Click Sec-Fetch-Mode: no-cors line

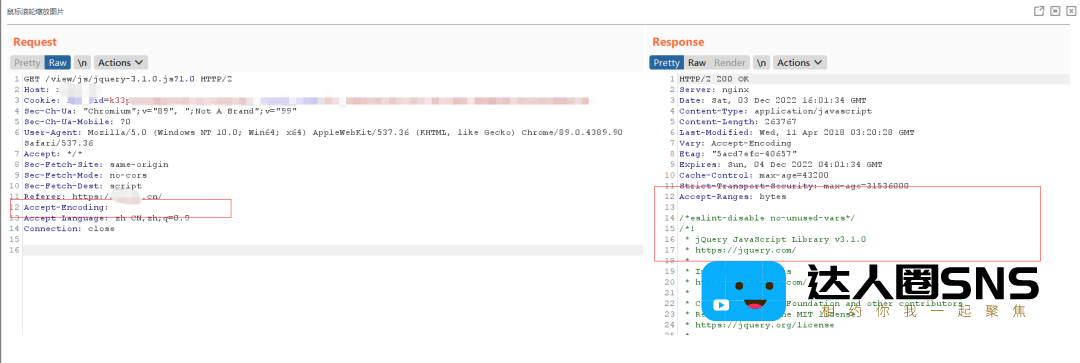coord(85,175)
